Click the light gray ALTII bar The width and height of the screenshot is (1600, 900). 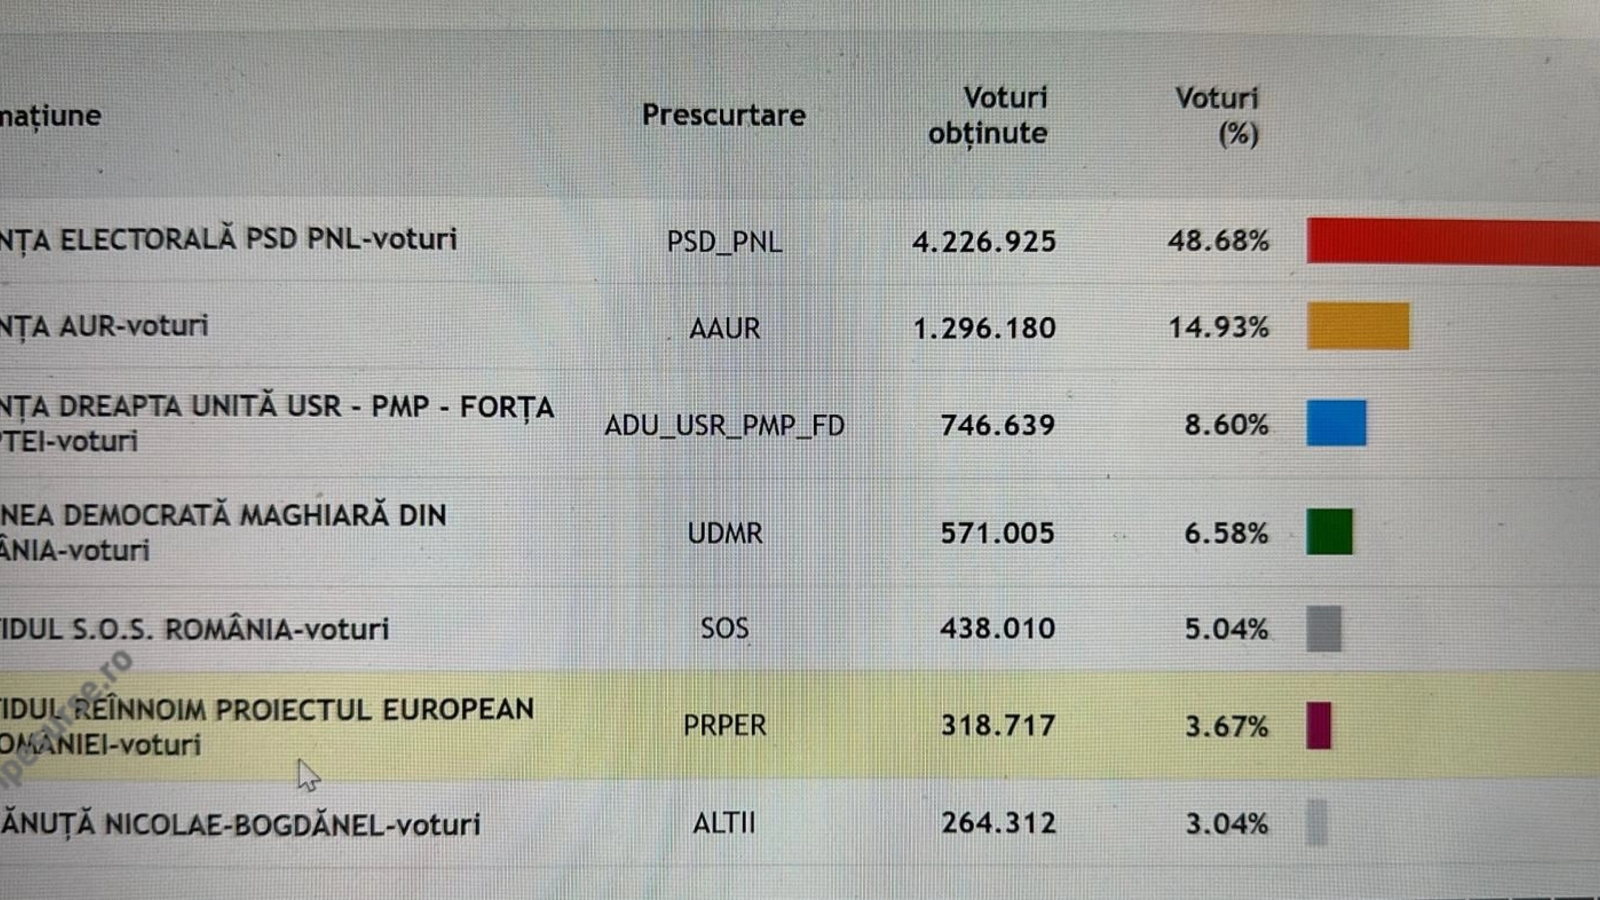click(x=1317, y=823)
